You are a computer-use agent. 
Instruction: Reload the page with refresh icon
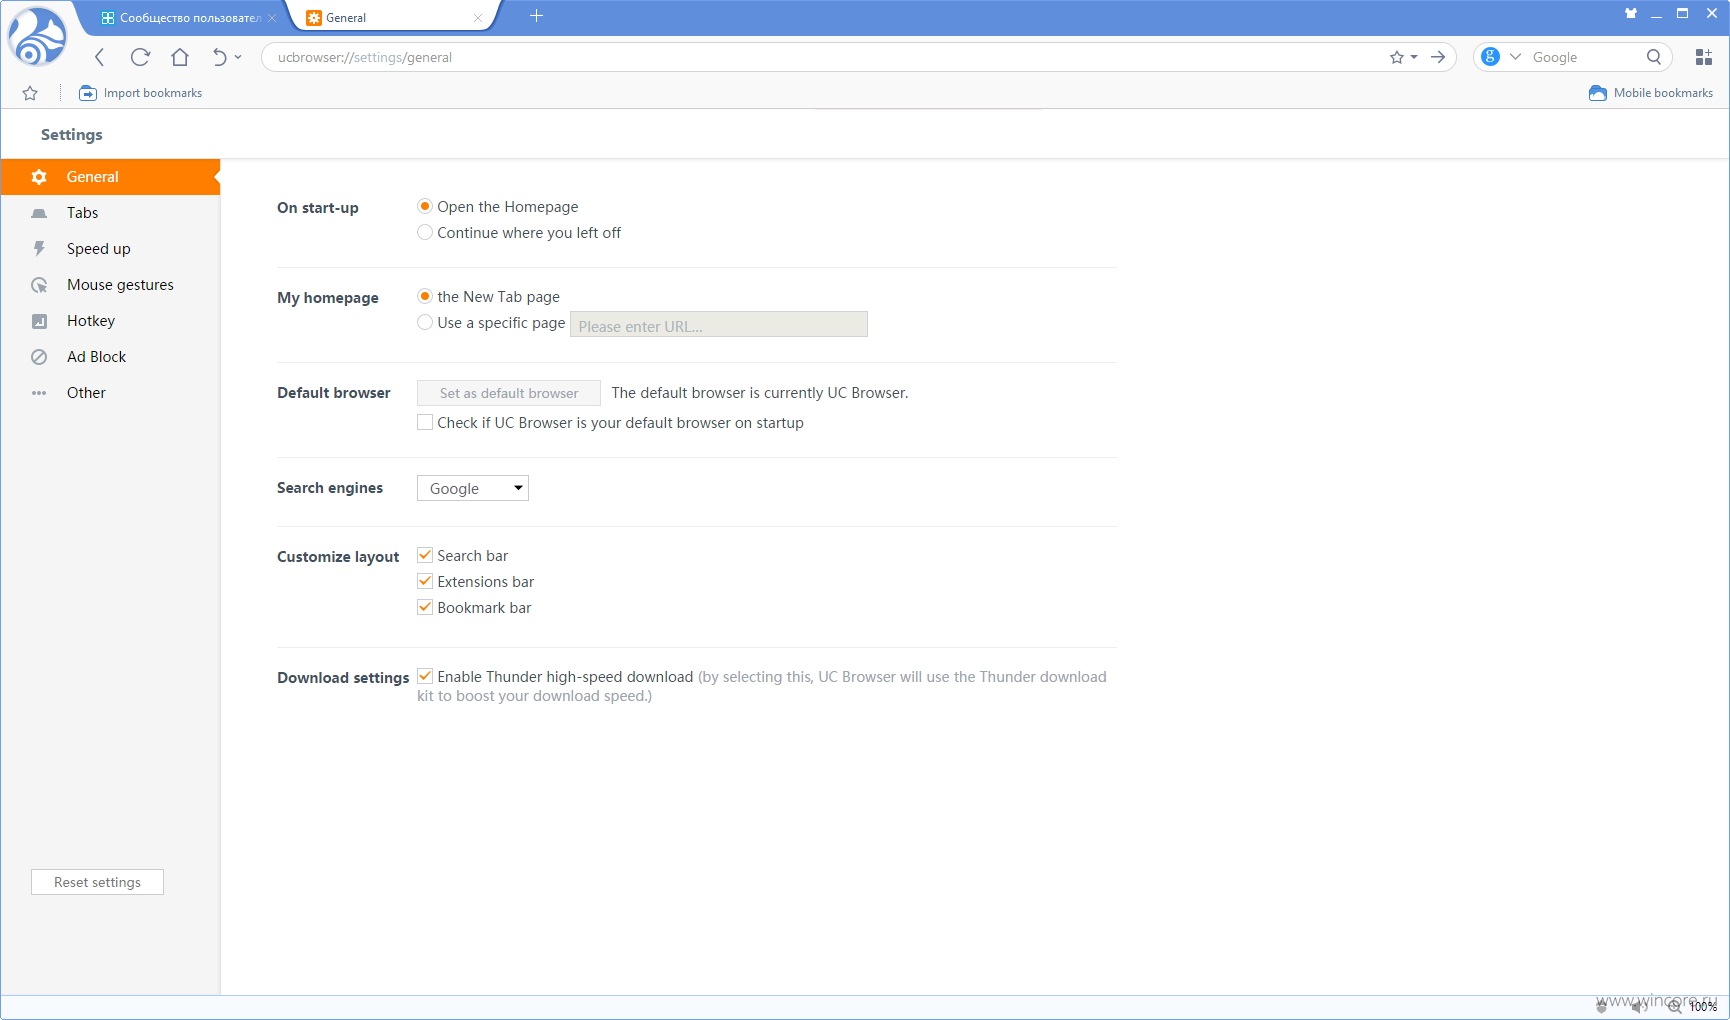point(140,57)
